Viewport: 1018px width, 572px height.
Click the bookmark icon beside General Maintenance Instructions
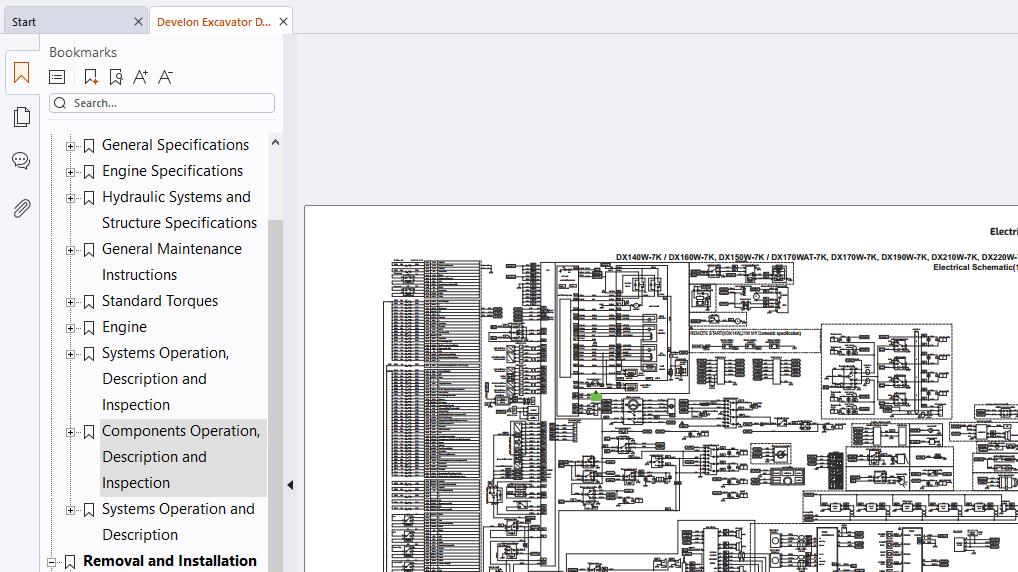[x=89, y=250]
